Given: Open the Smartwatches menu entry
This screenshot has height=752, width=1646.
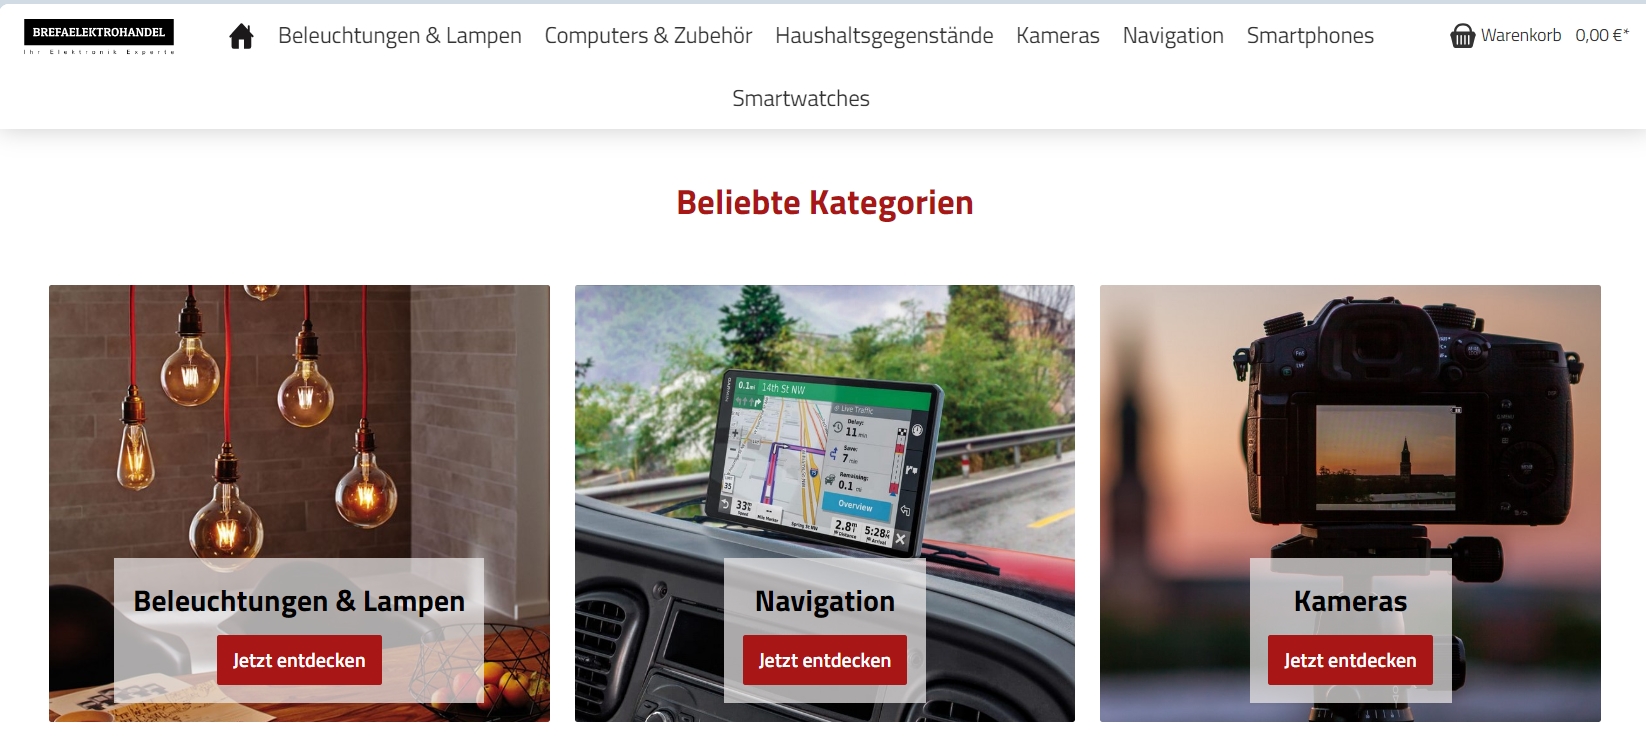Looking at the screenshot, I should [801, 98].
